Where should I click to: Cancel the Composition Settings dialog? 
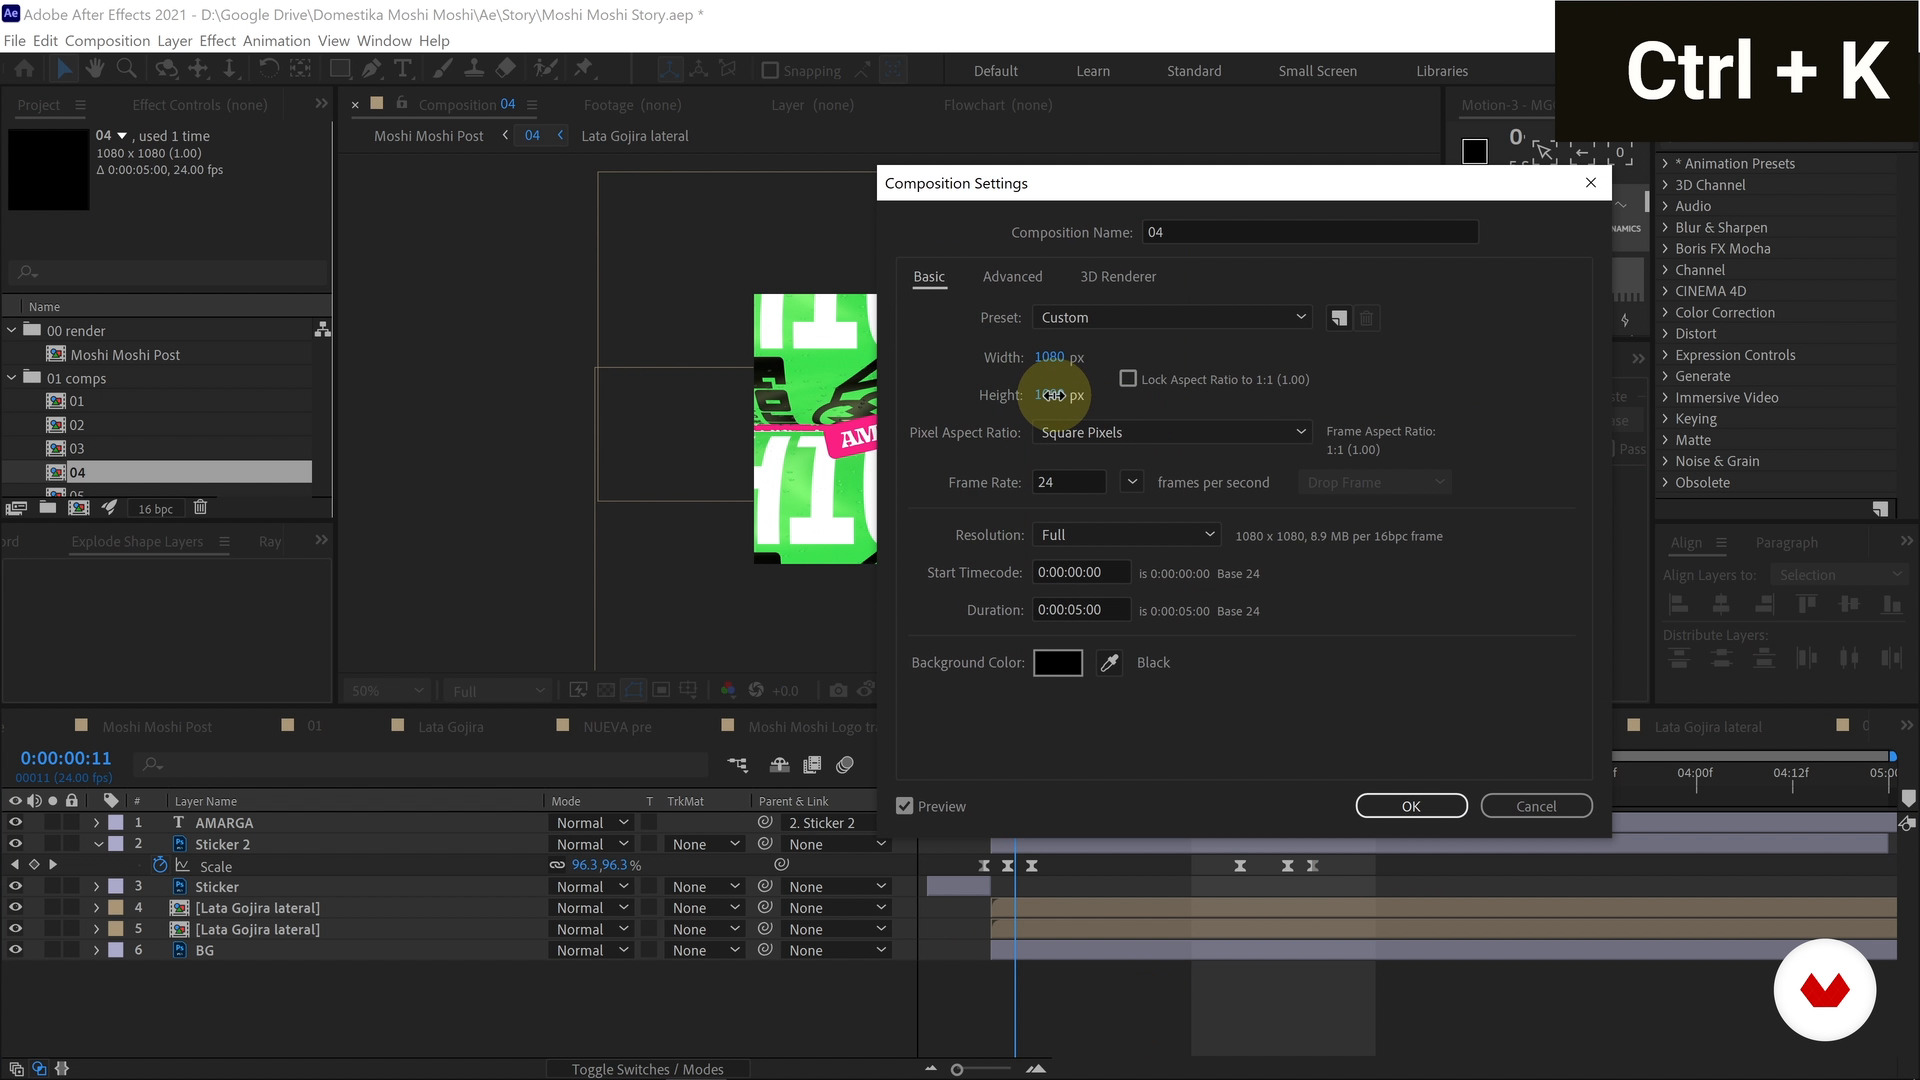[1536, 806]
